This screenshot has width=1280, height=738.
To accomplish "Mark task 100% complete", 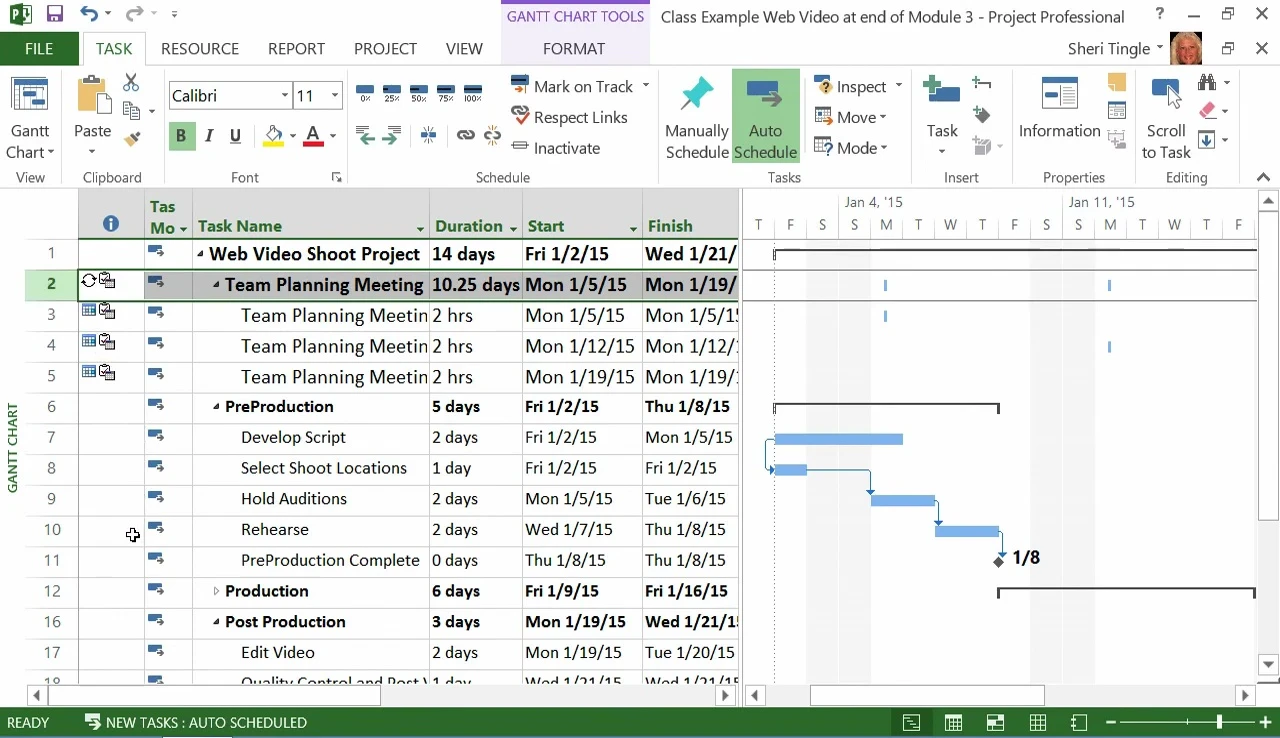I will 473,94.
